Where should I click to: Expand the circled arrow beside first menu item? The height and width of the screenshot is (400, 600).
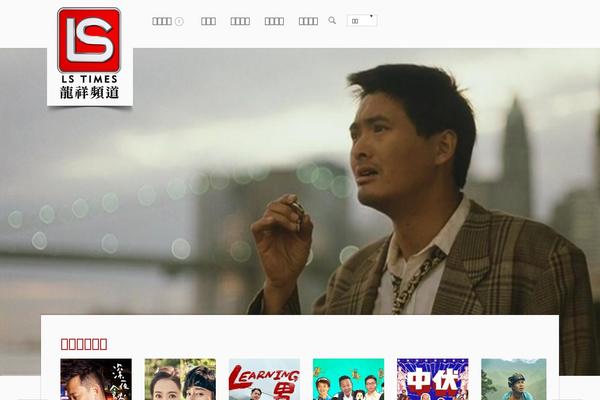(x=179, y=21)
